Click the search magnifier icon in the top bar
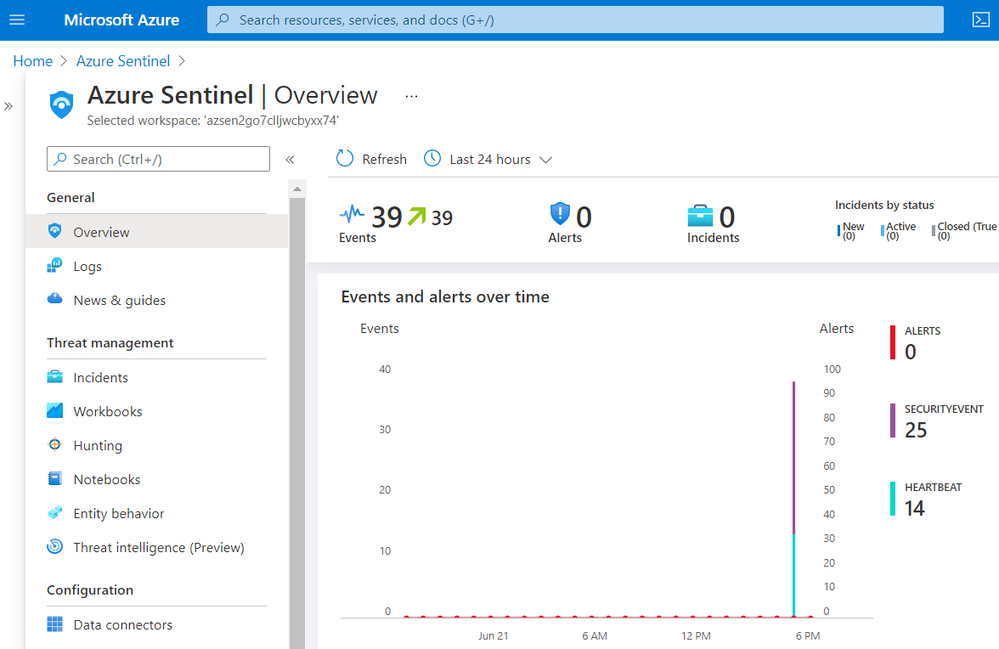This screenshot has height=649, width=999. [x=223, y=20]
